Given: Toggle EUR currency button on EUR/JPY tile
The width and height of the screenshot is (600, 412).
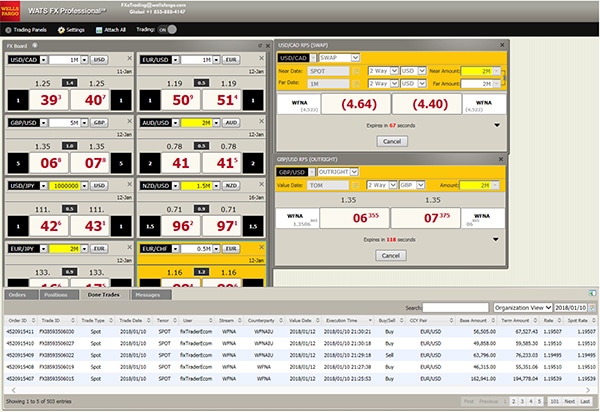Looking at the screenshot, I should click(99, 249).
